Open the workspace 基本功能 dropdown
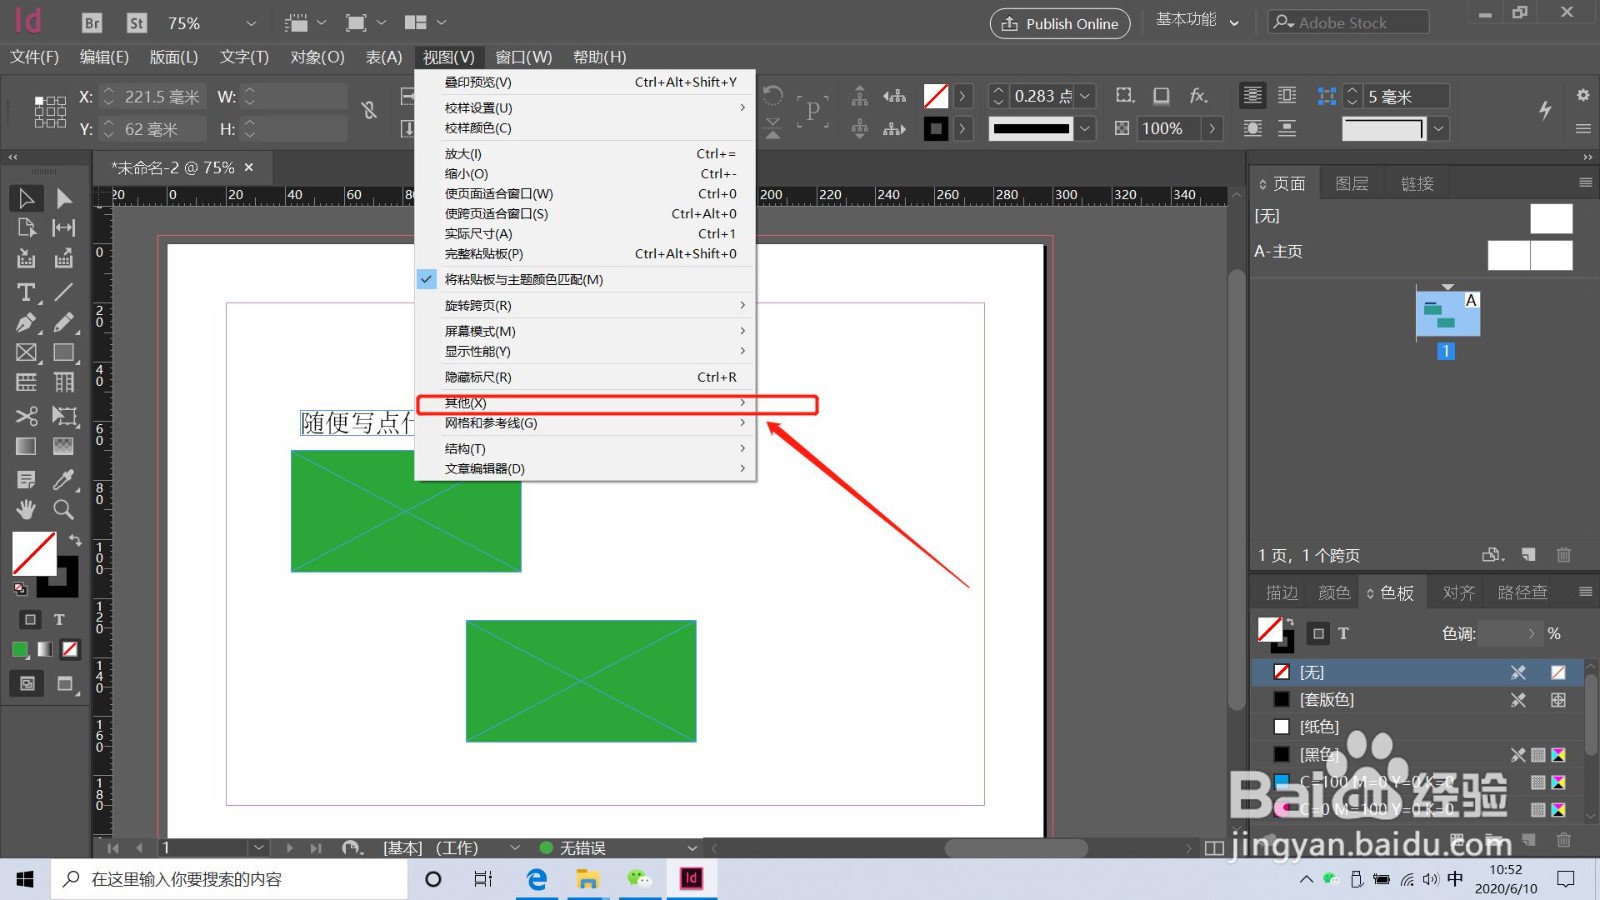Viewport: 1600px width, 900px height. (x=1197, y=22)
